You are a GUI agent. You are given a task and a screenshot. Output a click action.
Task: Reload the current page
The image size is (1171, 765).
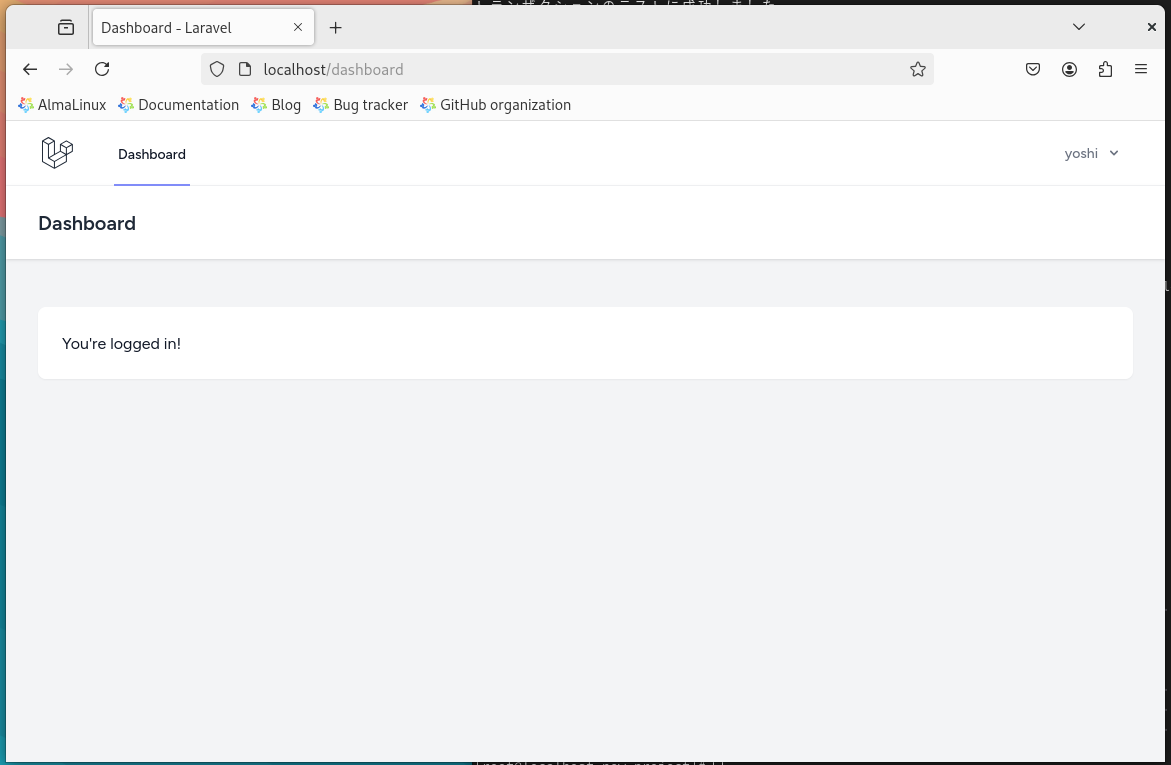[102, 69]
